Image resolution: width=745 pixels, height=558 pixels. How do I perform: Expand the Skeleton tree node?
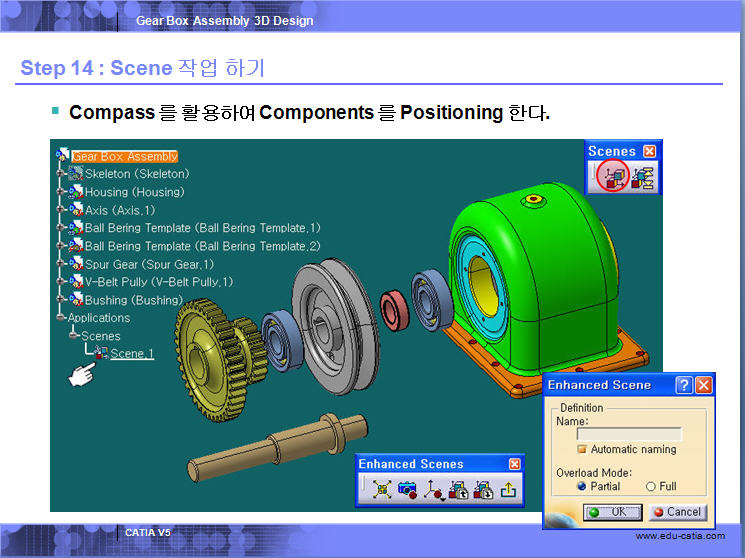coord(61,174)
